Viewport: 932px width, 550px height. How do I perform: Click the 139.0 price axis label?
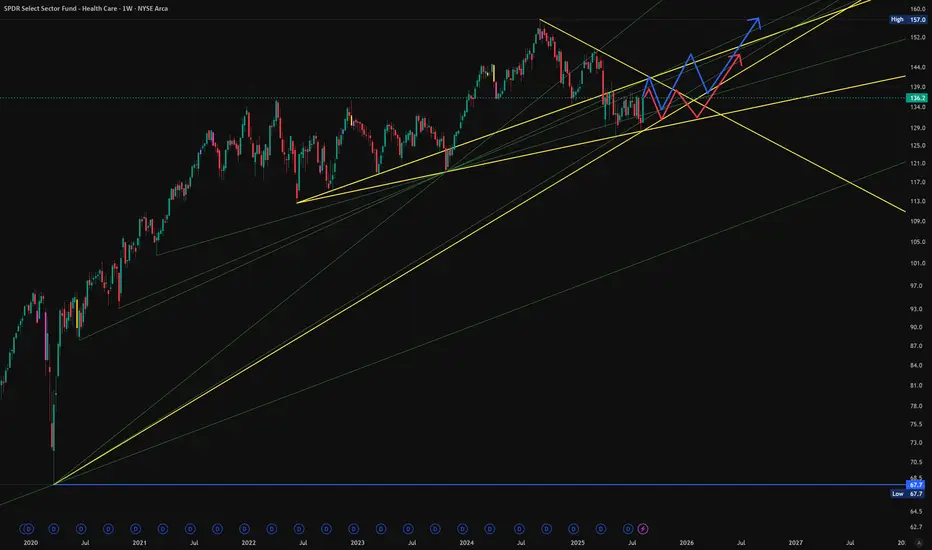(917, 87)
